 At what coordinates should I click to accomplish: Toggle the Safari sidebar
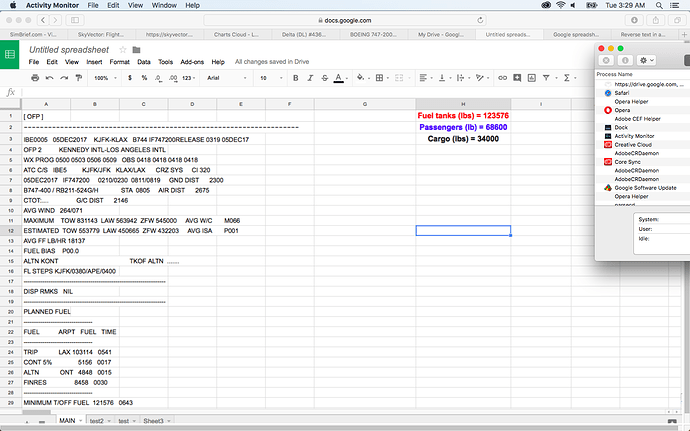pyautogui.click(x=75, y=20)
